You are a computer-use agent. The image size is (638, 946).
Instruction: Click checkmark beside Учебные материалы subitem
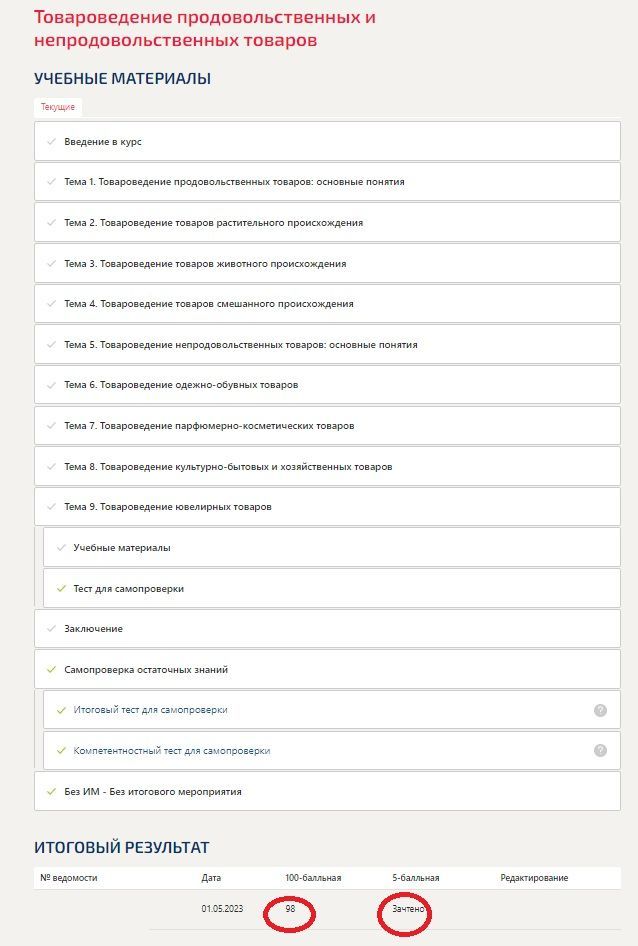point(60,548)
